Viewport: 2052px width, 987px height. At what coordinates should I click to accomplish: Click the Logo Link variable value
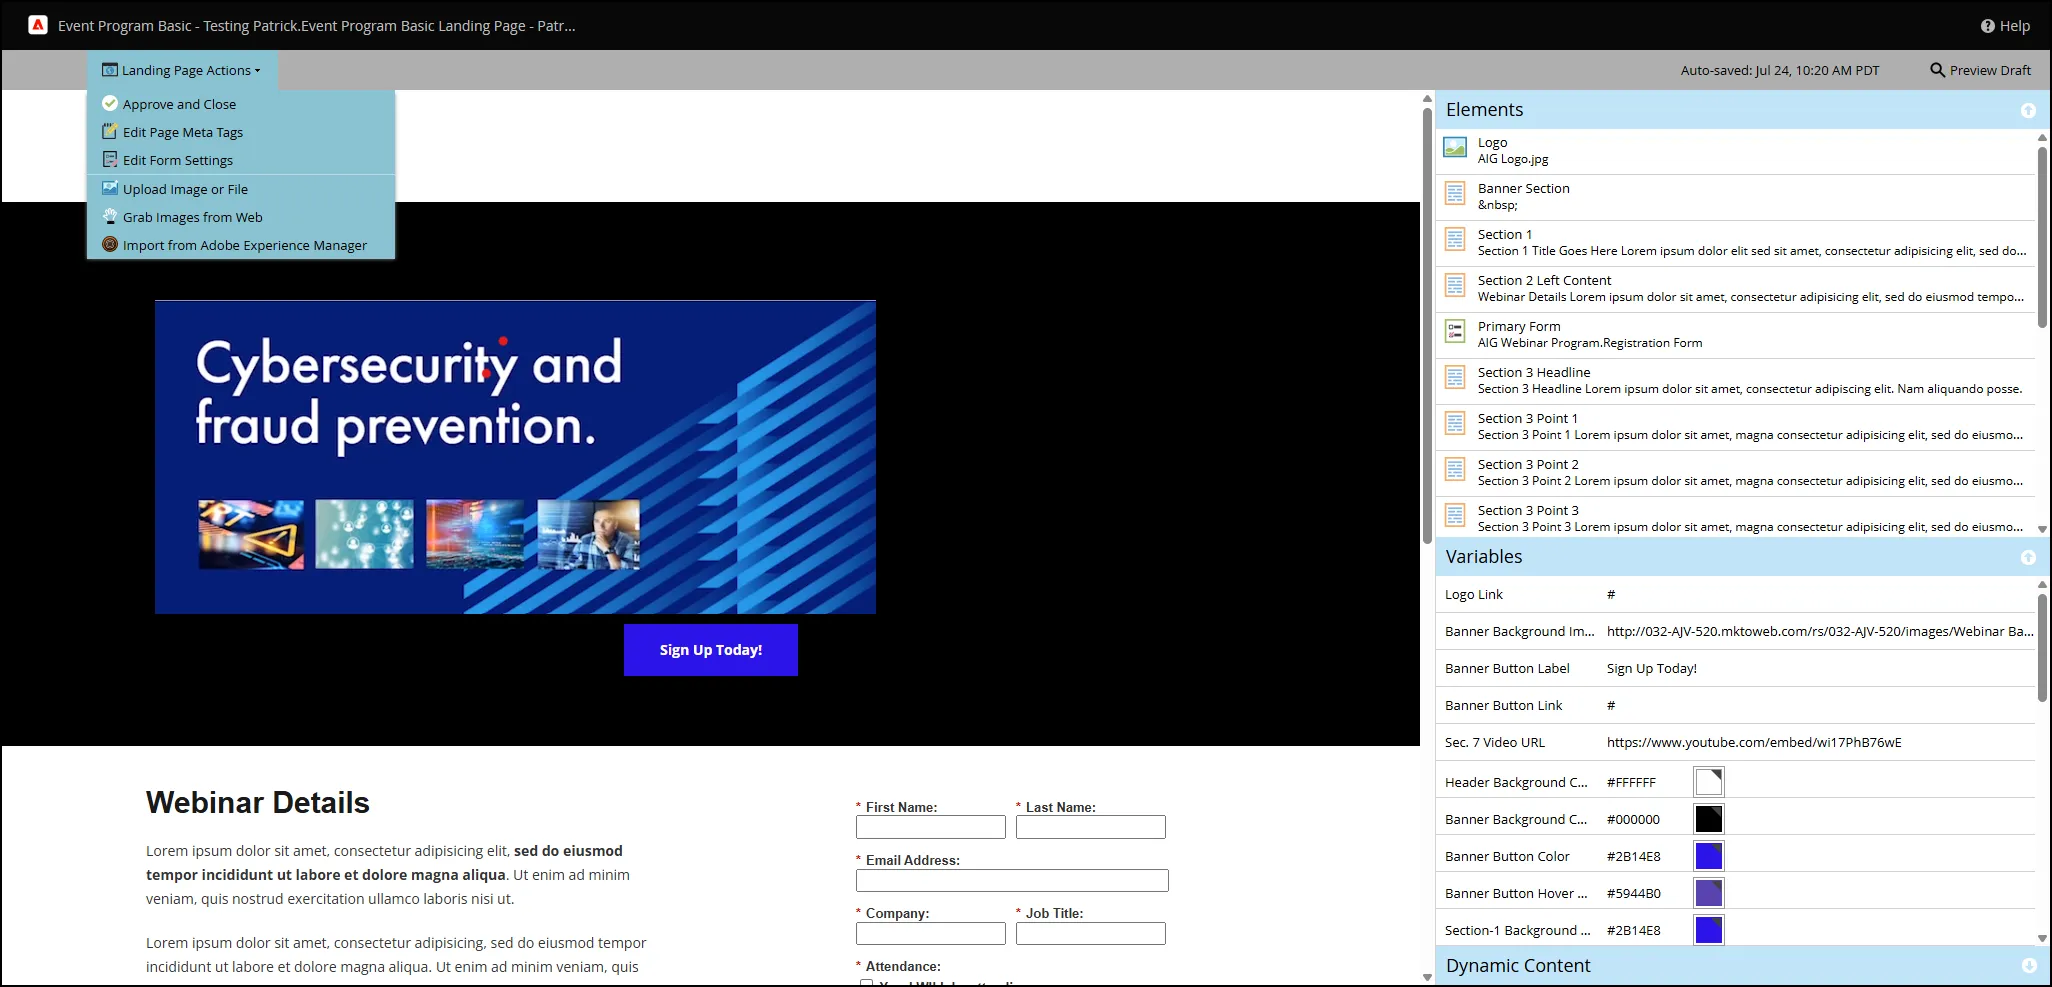click(1611, 594)
